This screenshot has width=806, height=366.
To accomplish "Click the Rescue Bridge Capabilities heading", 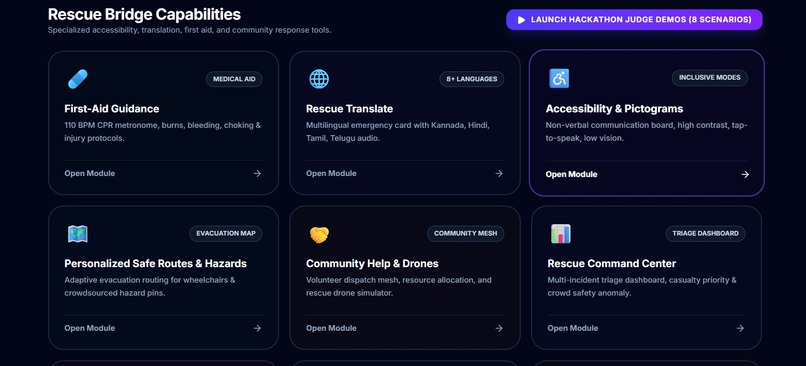I will click(144, 14).
